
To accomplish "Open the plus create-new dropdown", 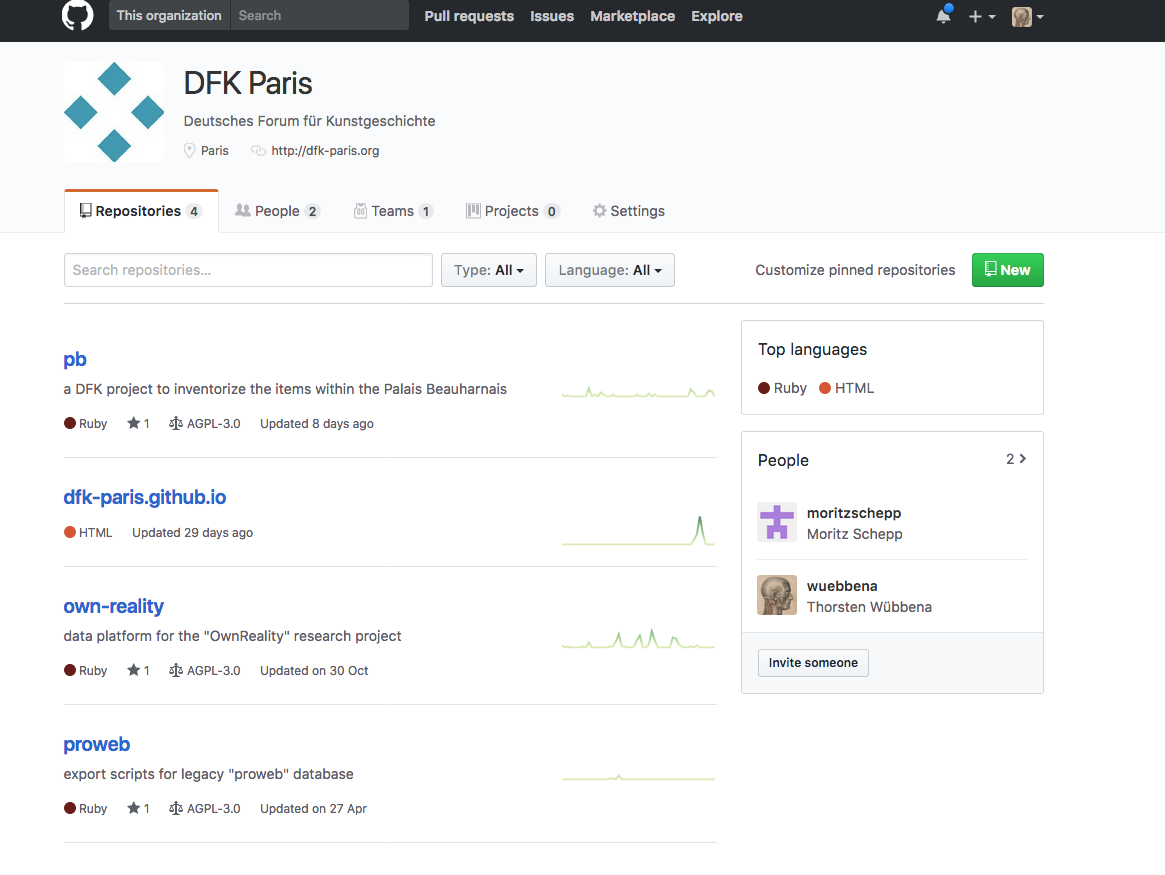I will pos(981,16).
